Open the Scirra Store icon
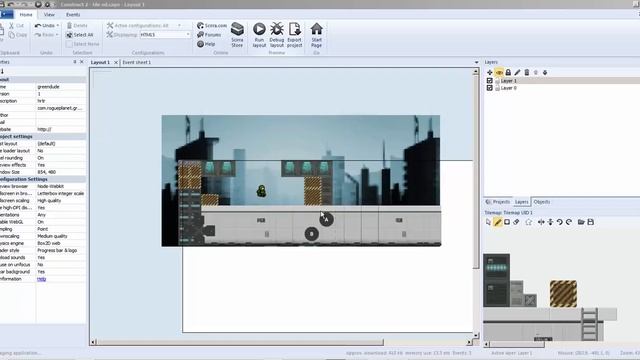640x360 pixels. point(237,29)
